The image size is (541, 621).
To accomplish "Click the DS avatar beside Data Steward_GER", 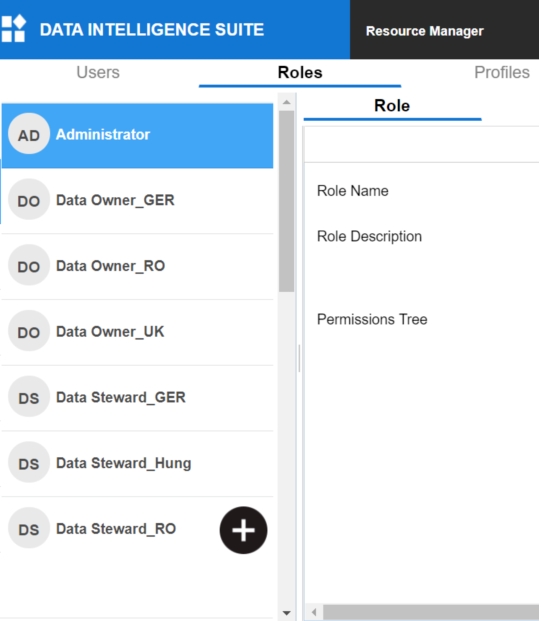I will (29, 397).
